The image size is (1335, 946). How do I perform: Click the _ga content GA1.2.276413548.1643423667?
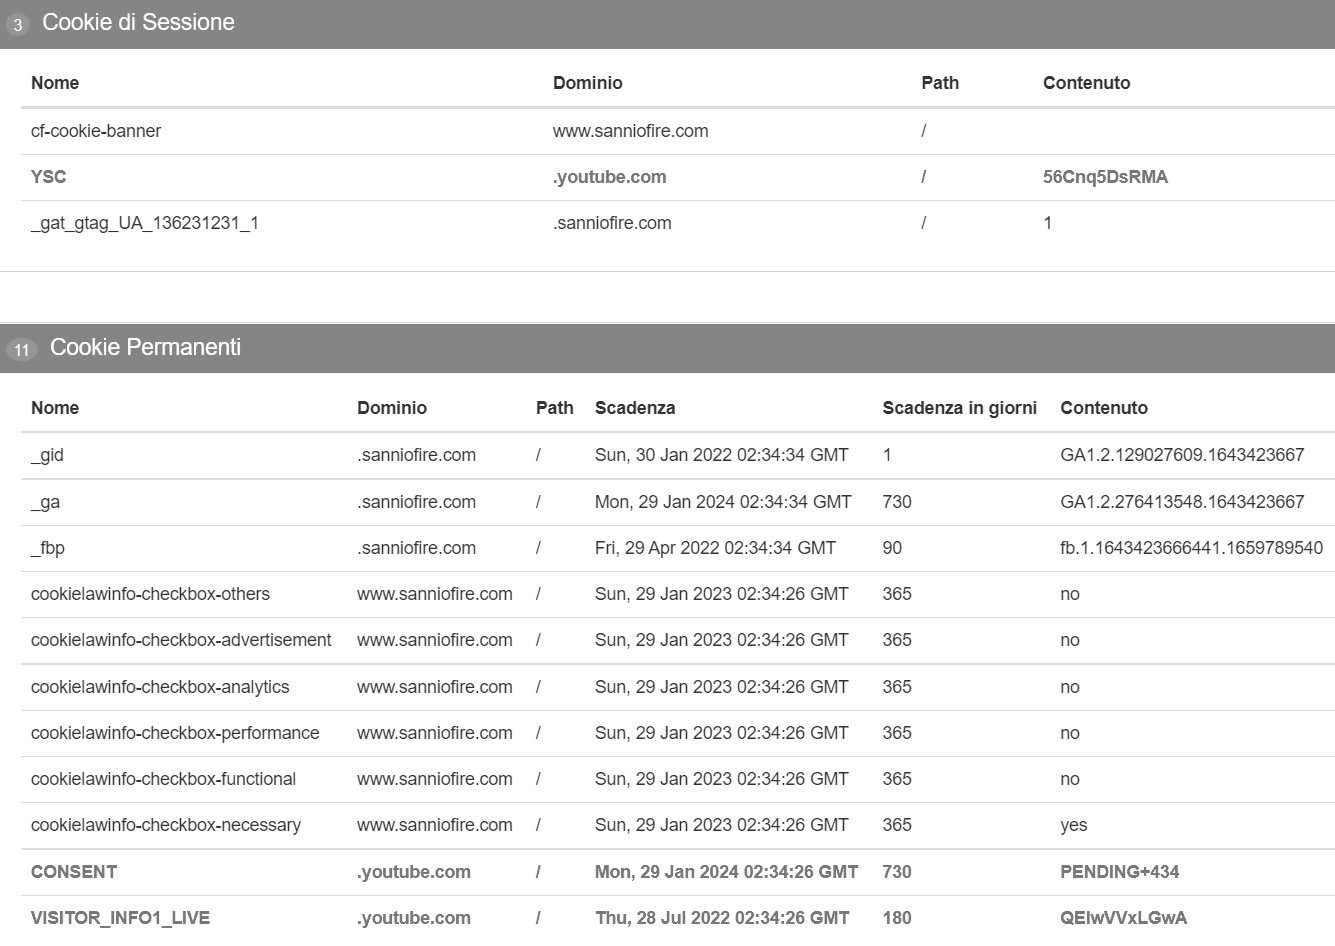coord(1182,502)
